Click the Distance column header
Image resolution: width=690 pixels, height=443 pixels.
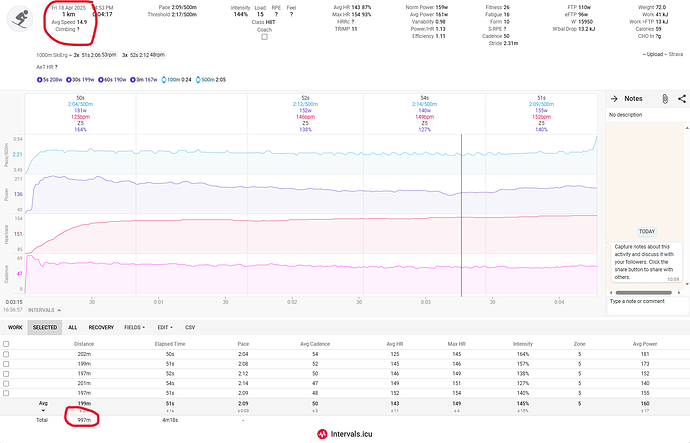click(x=84, y=344)
